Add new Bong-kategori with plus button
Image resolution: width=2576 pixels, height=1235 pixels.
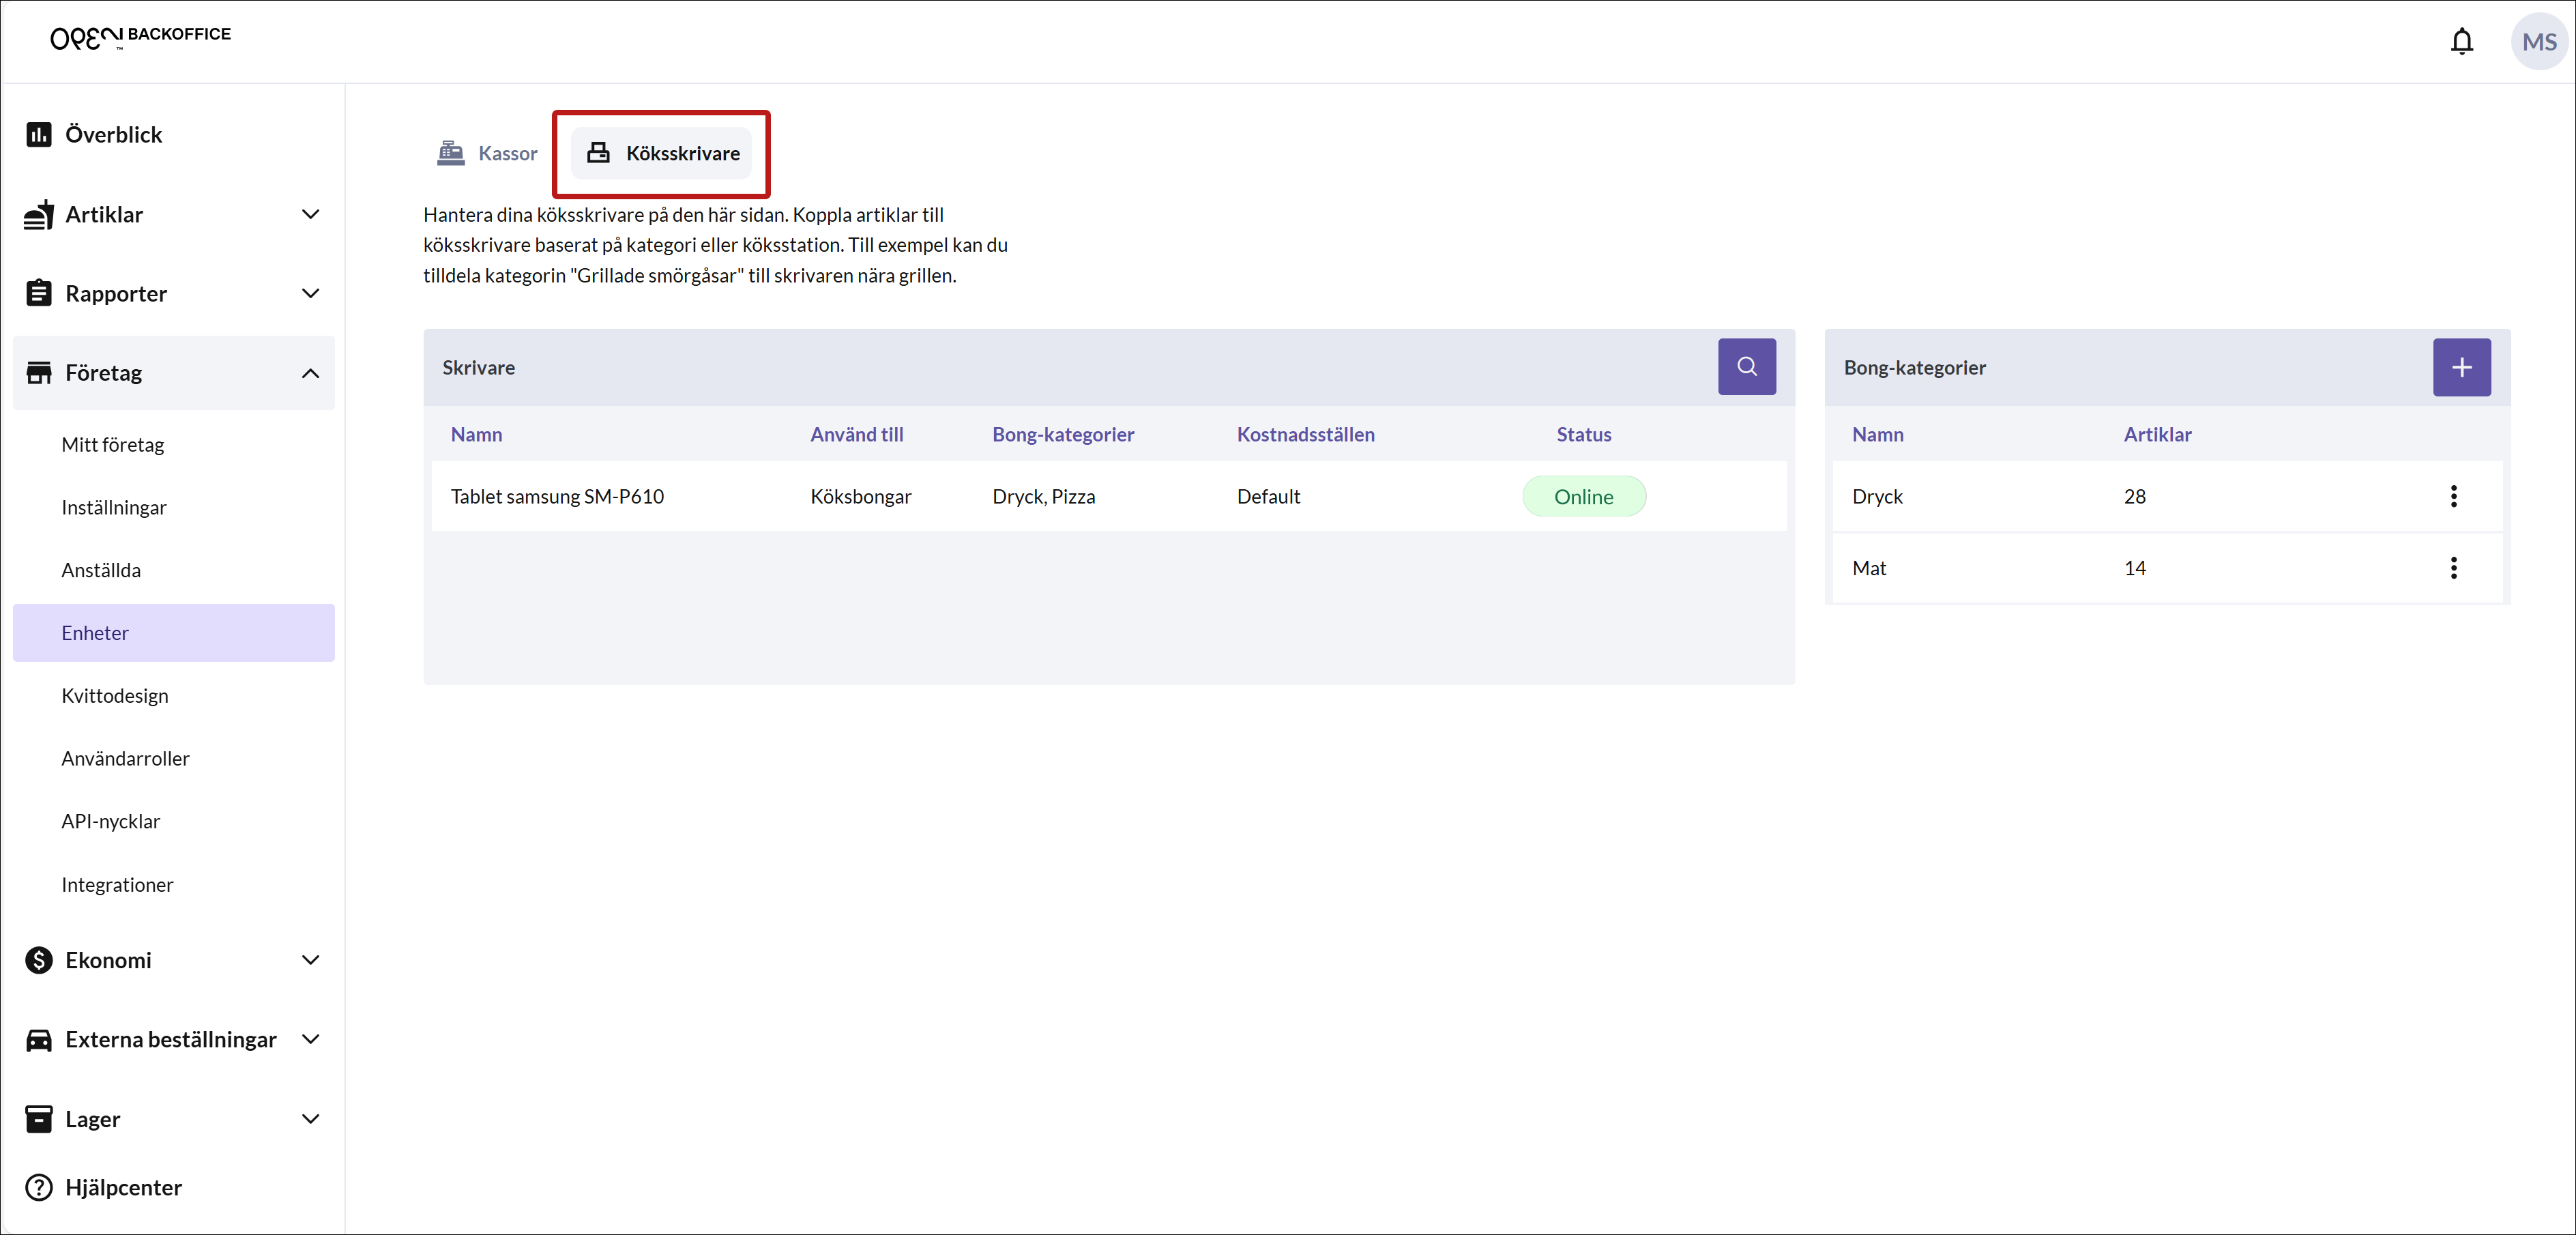pyautogui.click(x=2461, y=367)
